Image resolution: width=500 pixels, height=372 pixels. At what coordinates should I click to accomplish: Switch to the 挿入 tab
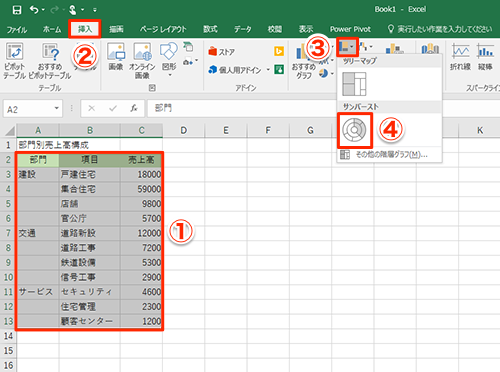pyautogui.click(x=85, y=29)
